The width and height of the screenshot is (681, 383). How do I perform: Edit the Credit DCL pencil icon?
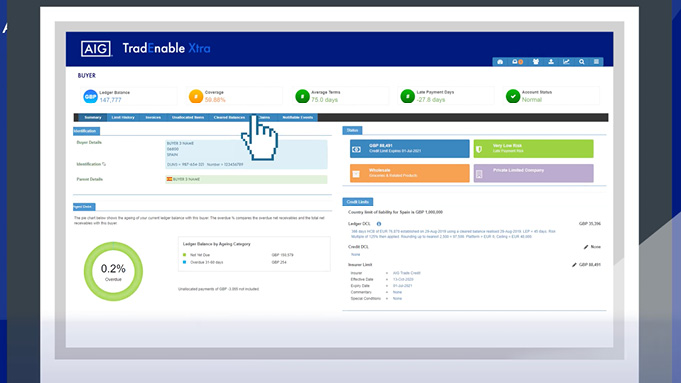tap(585, 247)
